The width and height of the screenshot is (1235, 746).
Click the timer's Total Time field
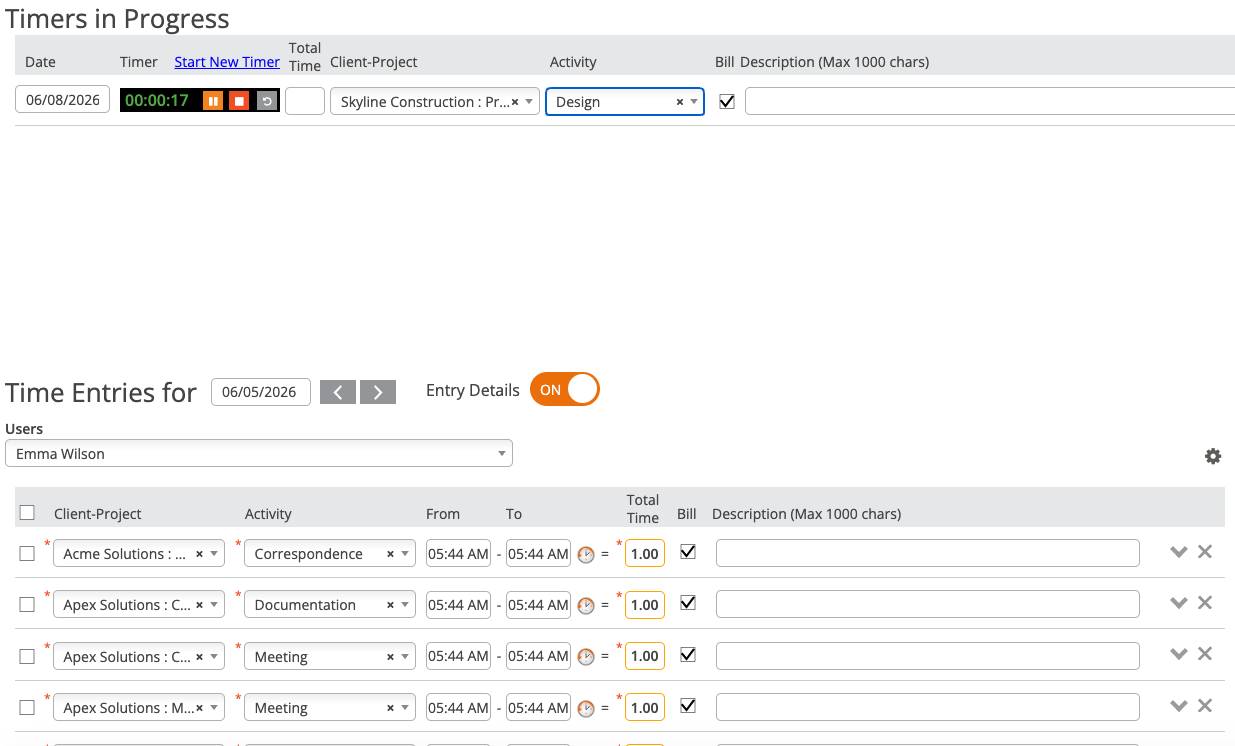coord(305,101)
